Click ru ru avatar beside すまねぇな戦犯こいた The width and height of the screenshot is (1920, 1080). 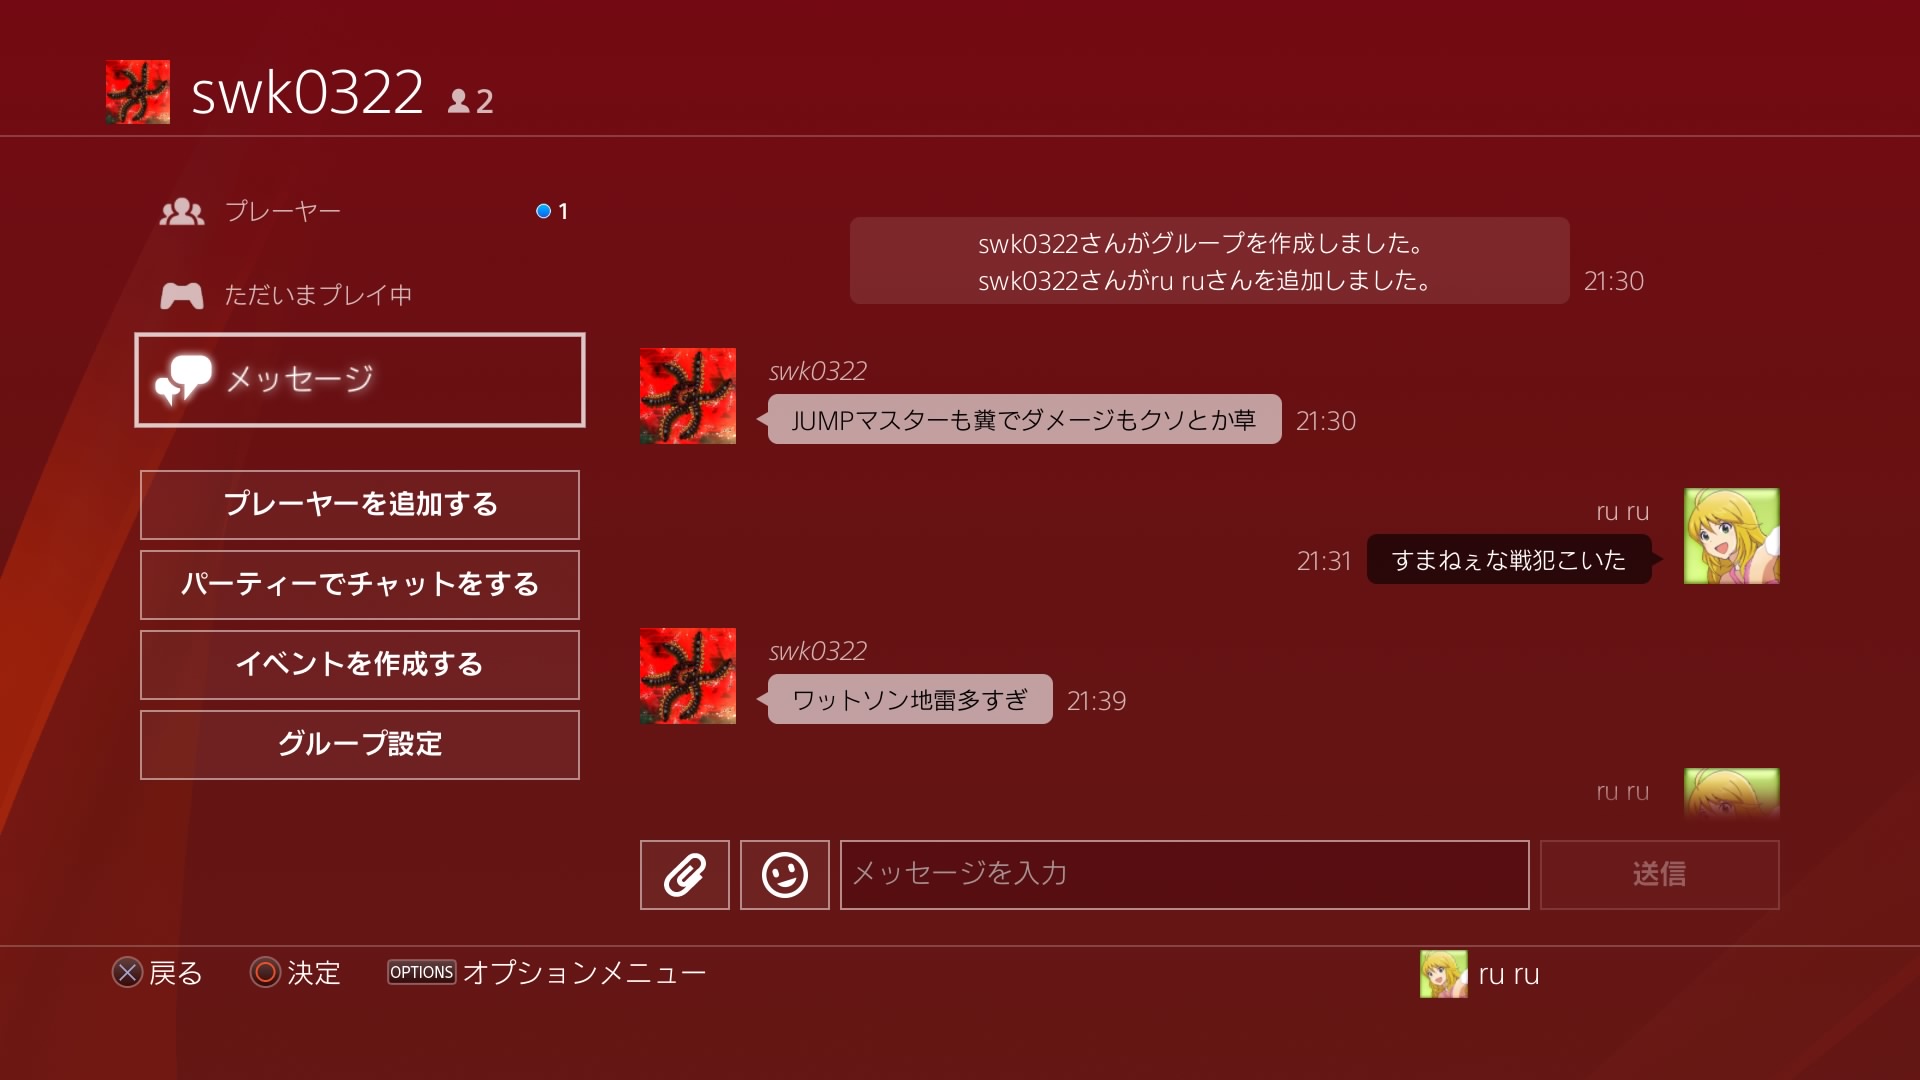coord(1732,536)
